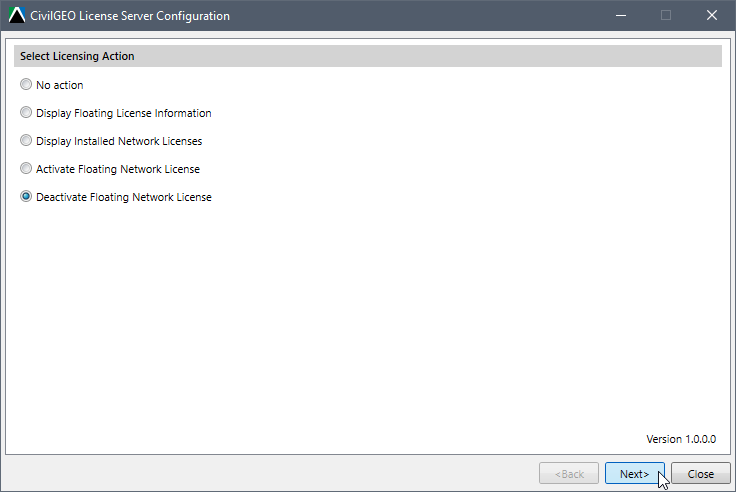Click the Next> button

635,474
